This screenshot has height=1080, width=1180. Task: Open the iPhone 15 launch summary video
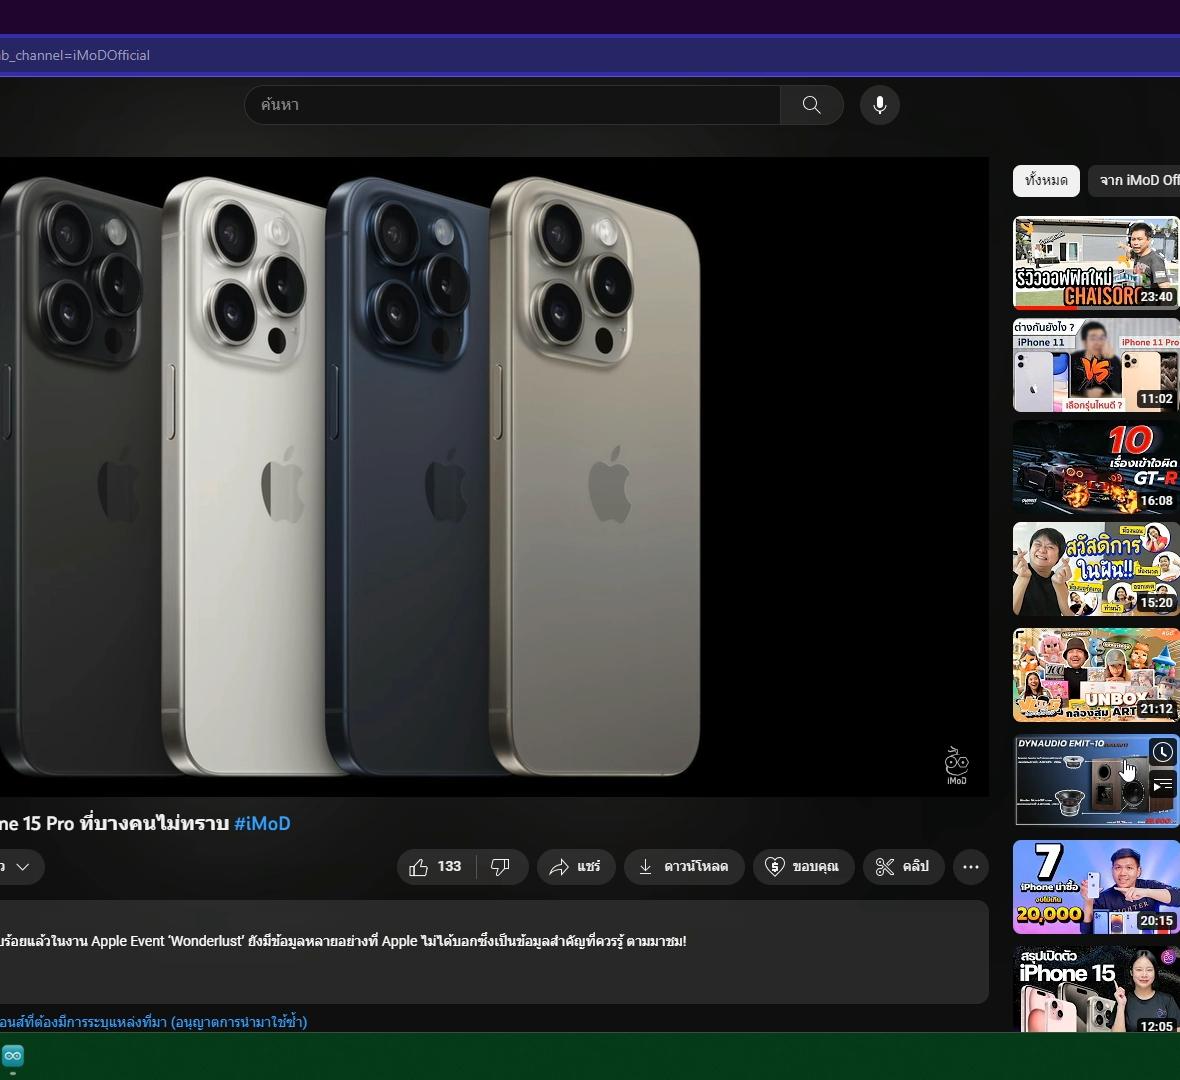(x=1096, y=989)
